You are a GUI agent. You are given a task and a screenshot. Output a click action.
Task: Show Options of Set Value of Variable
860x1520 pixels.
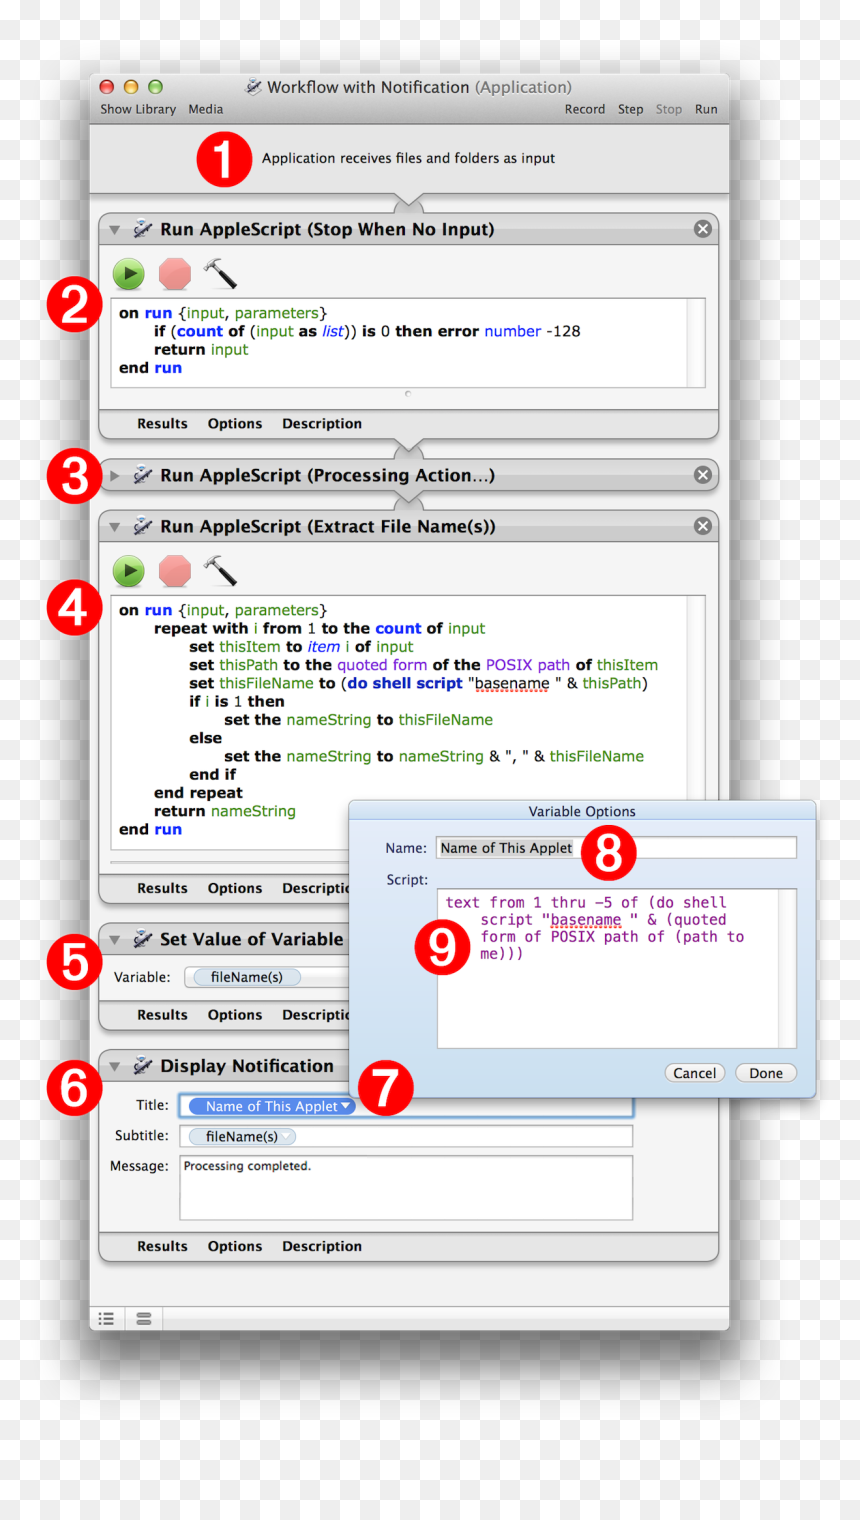click(235, 1015)
